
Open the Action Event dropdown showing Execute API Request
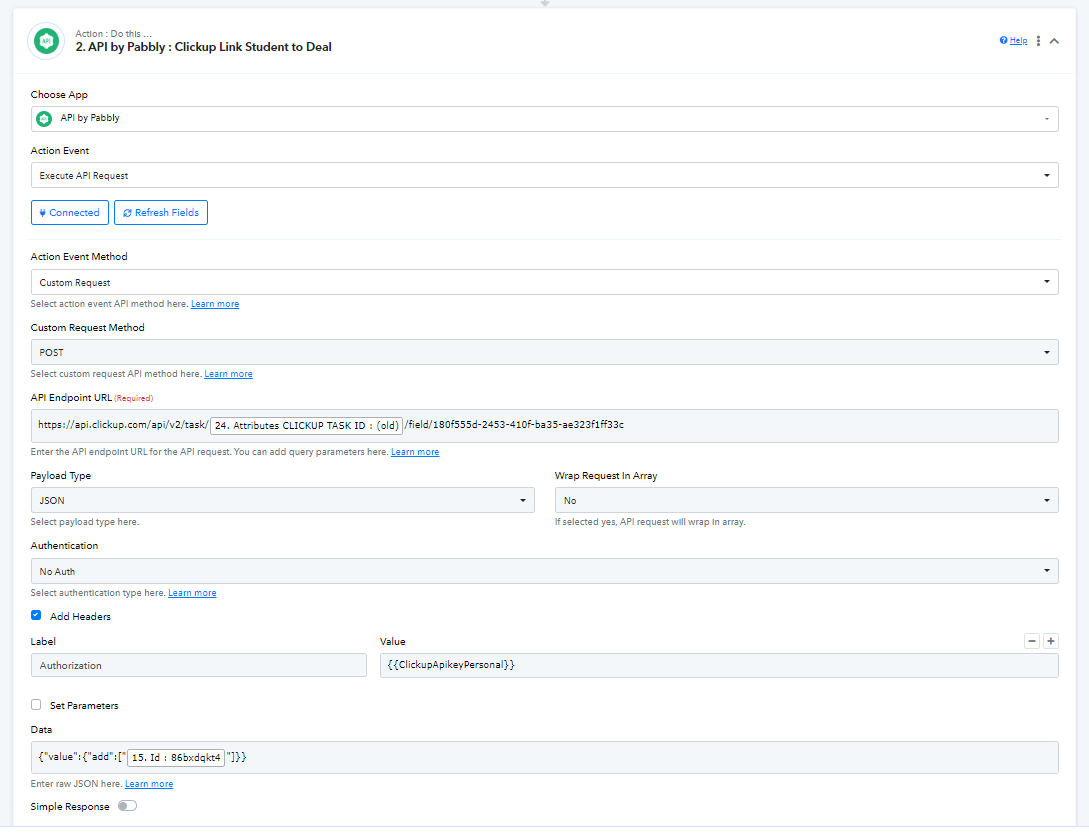click(544, 175)
